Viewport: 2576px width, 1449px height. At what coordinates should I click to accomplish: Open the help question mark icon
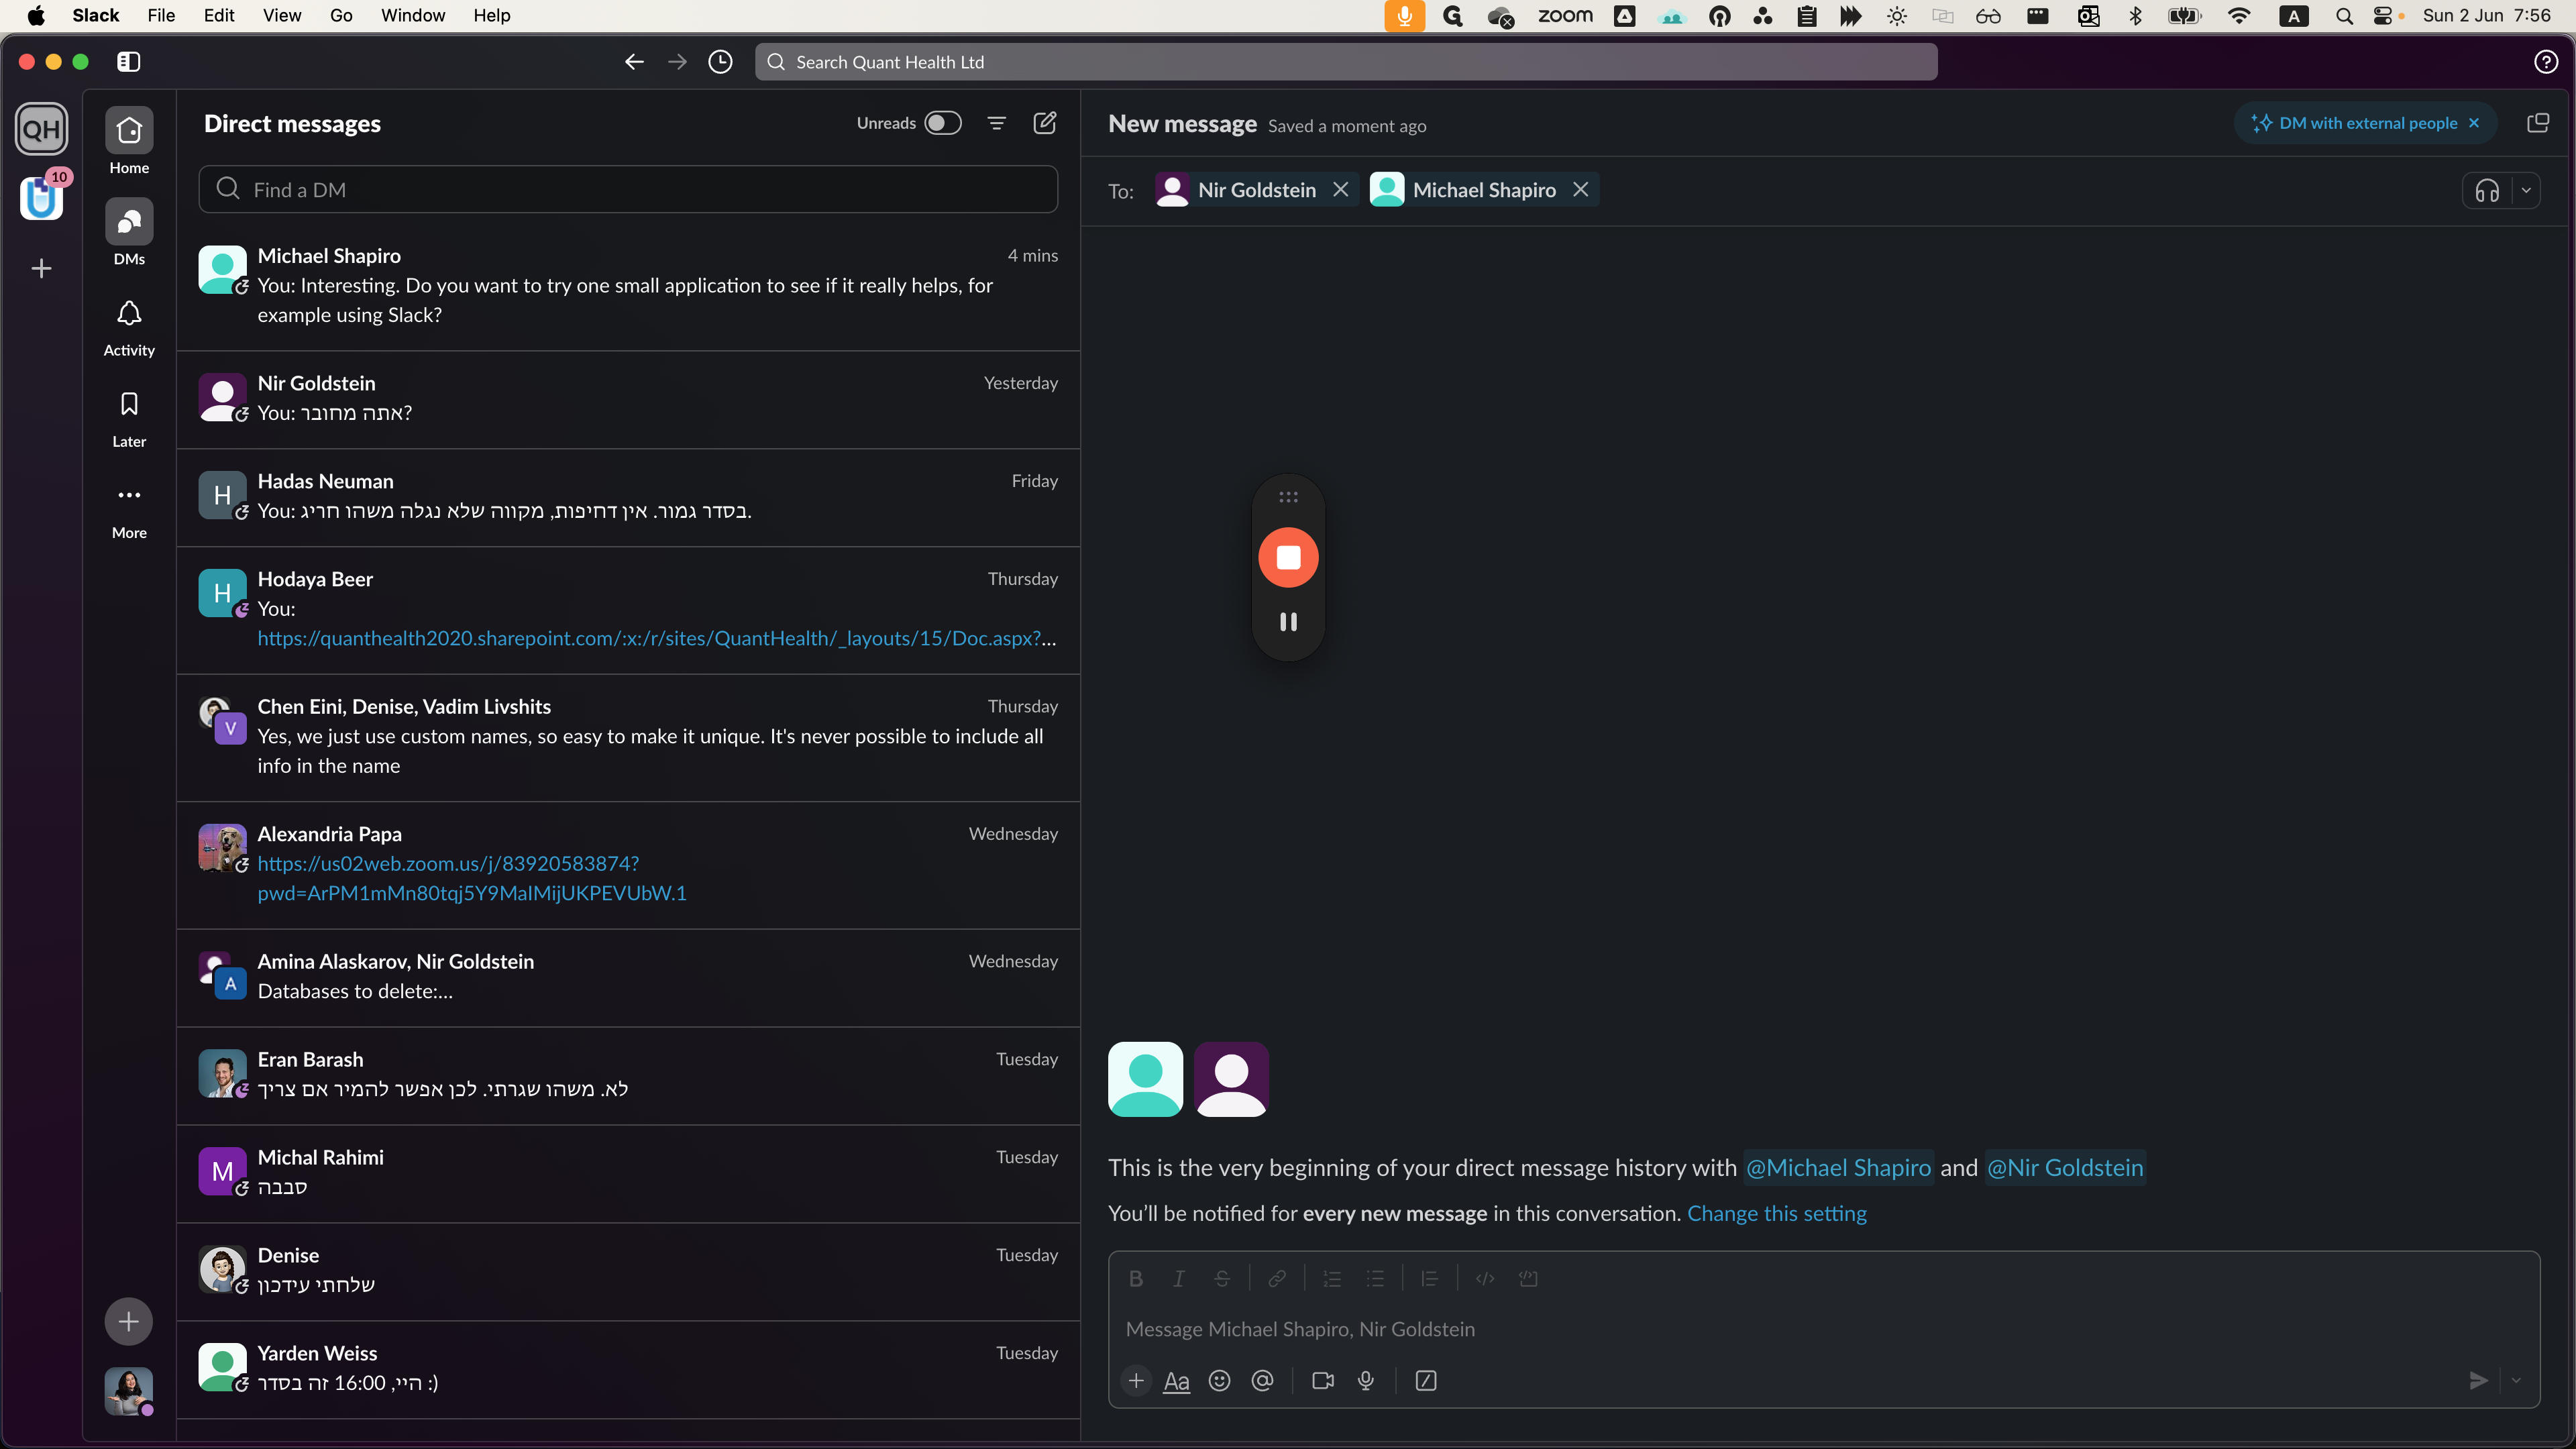coord(2546,62)
